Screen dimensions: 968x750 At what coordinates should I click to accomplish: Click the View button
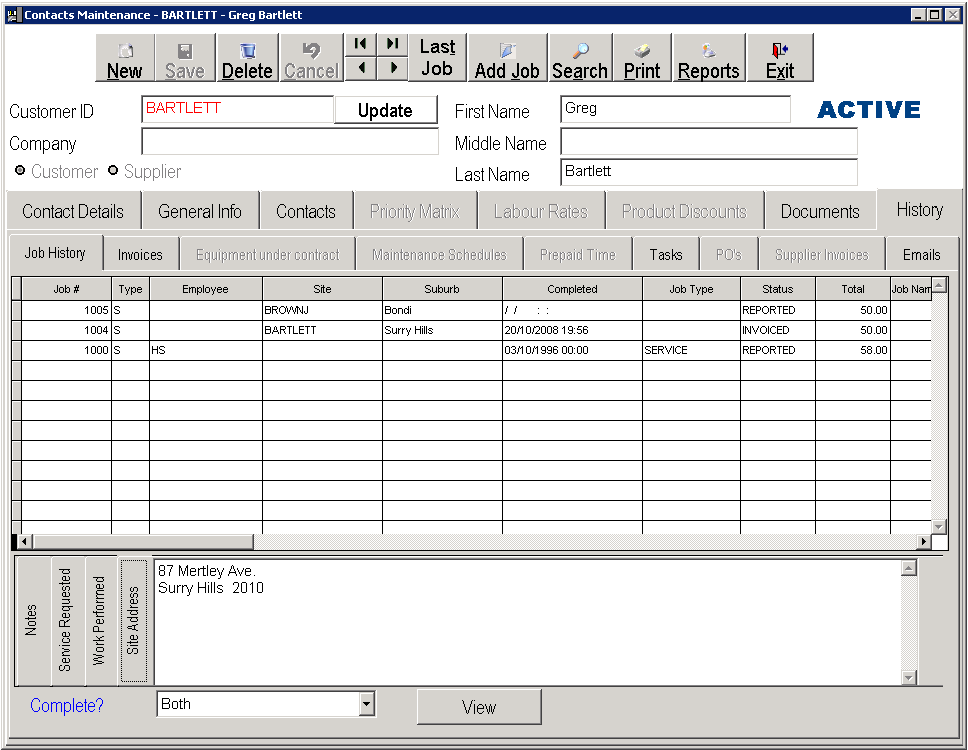pos(479,707)
